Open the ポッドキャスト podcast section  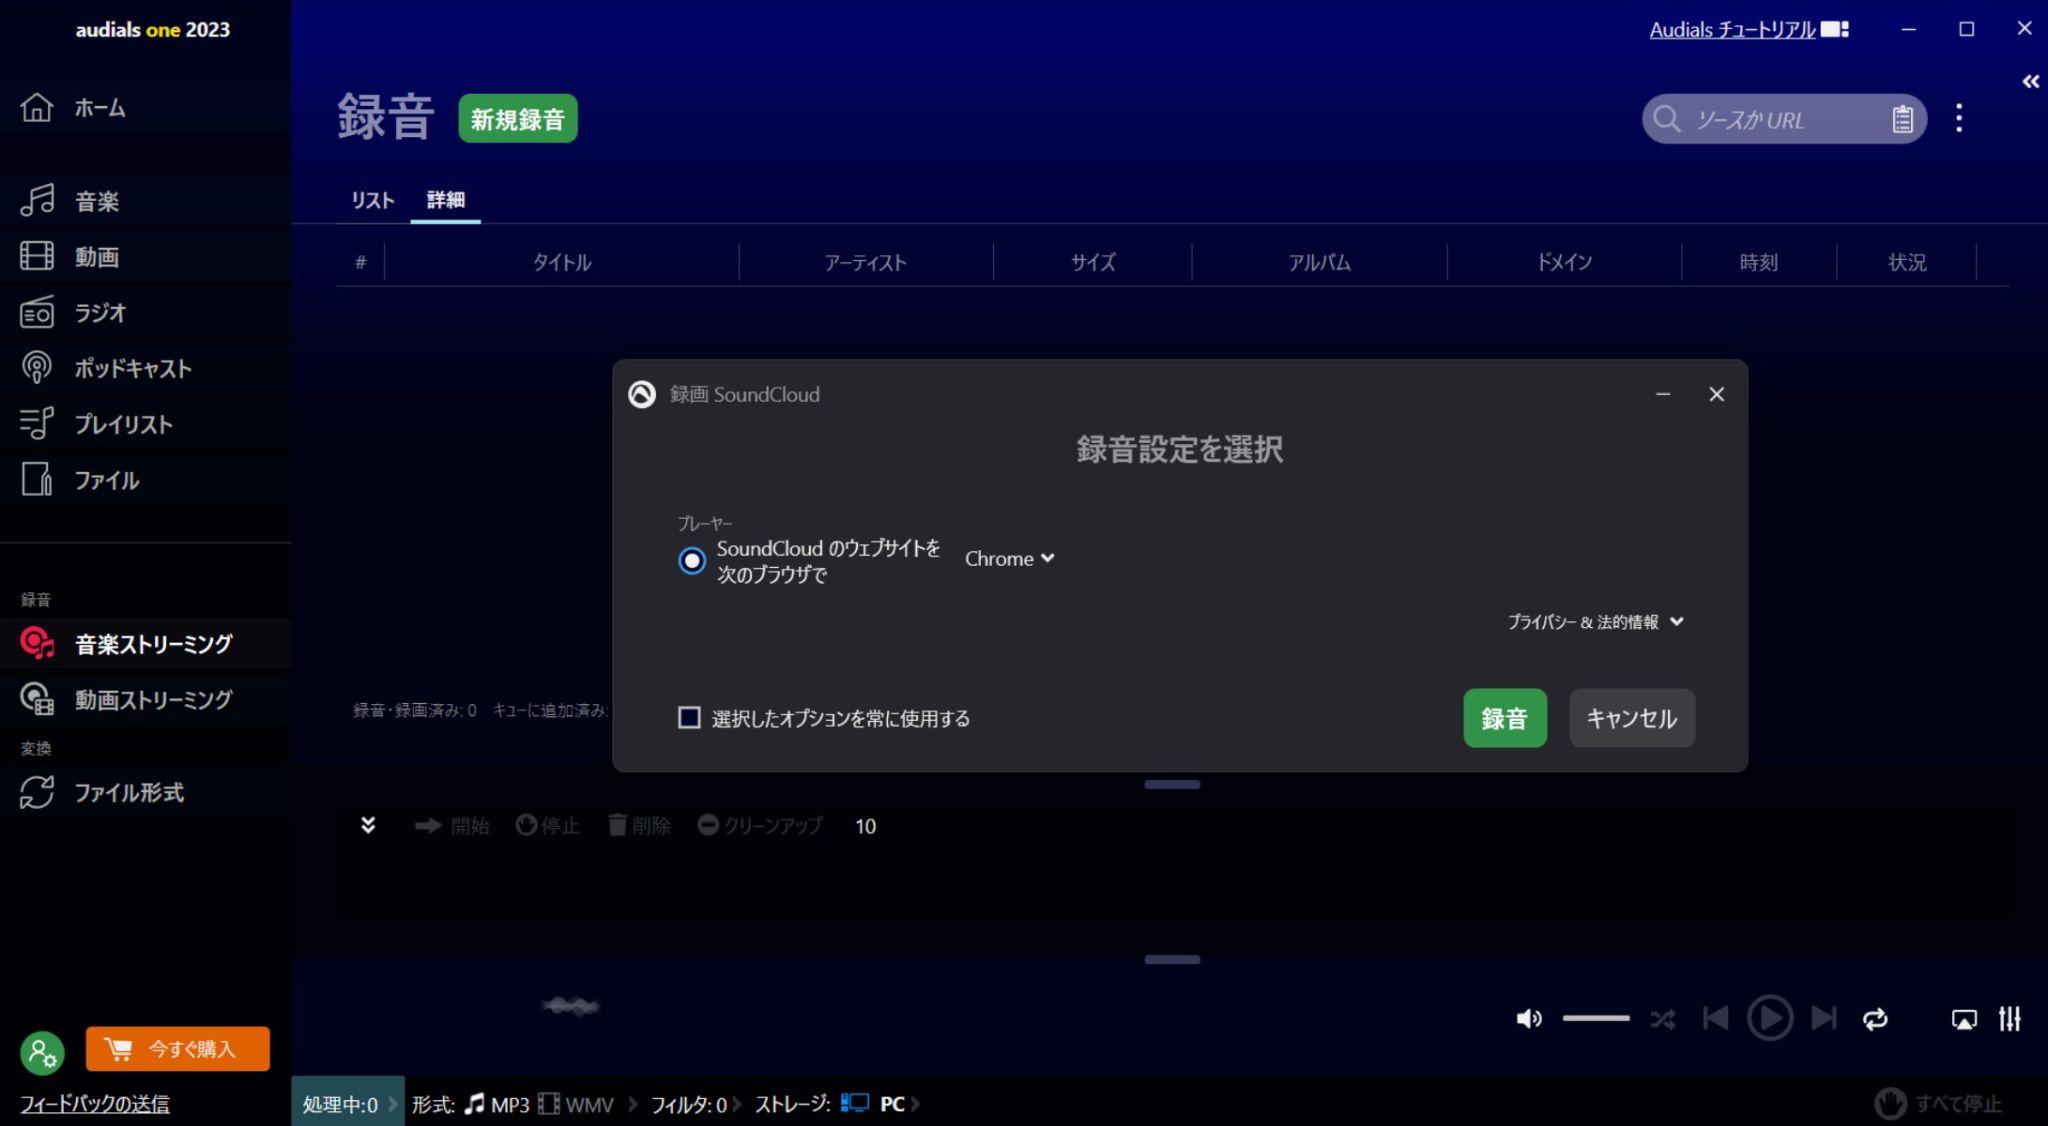click(105, 368)
